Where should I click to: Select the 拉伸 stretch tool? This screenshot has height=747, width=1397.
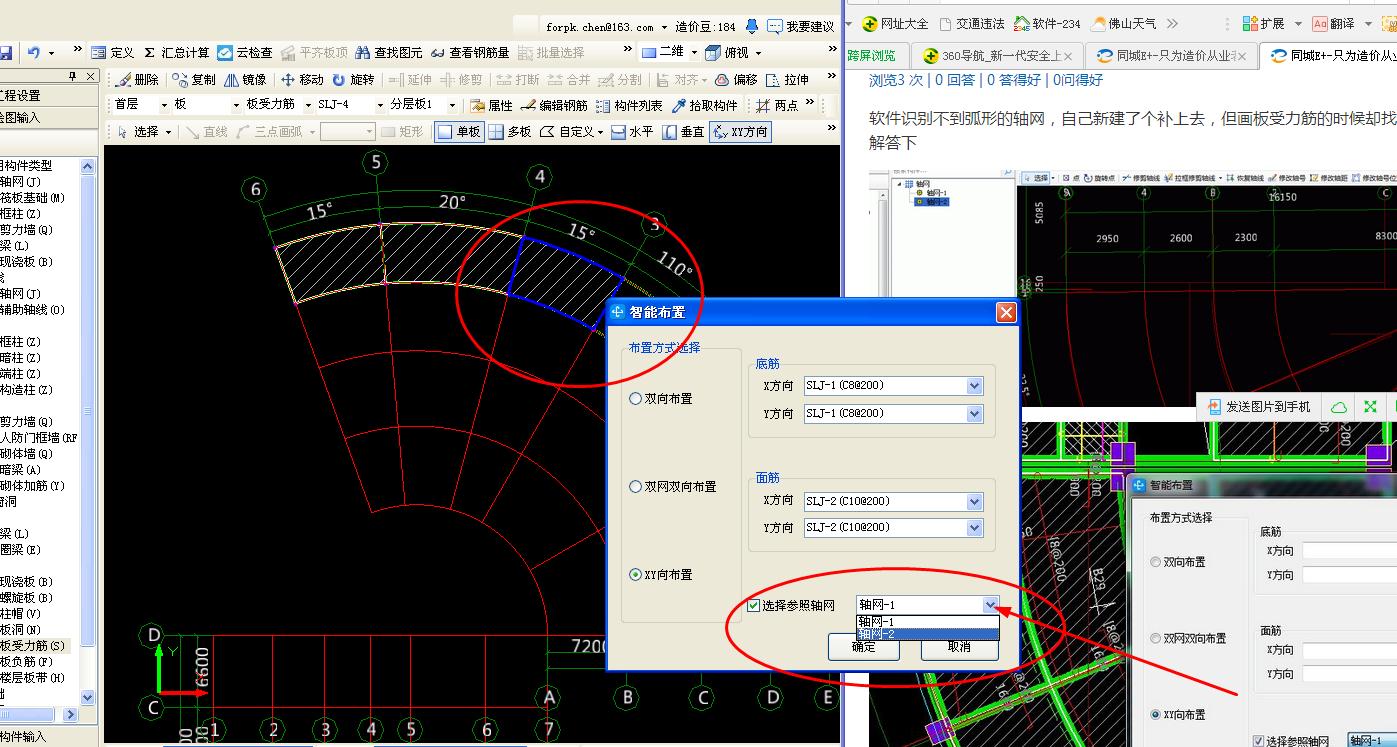click(x=787, y=80)
